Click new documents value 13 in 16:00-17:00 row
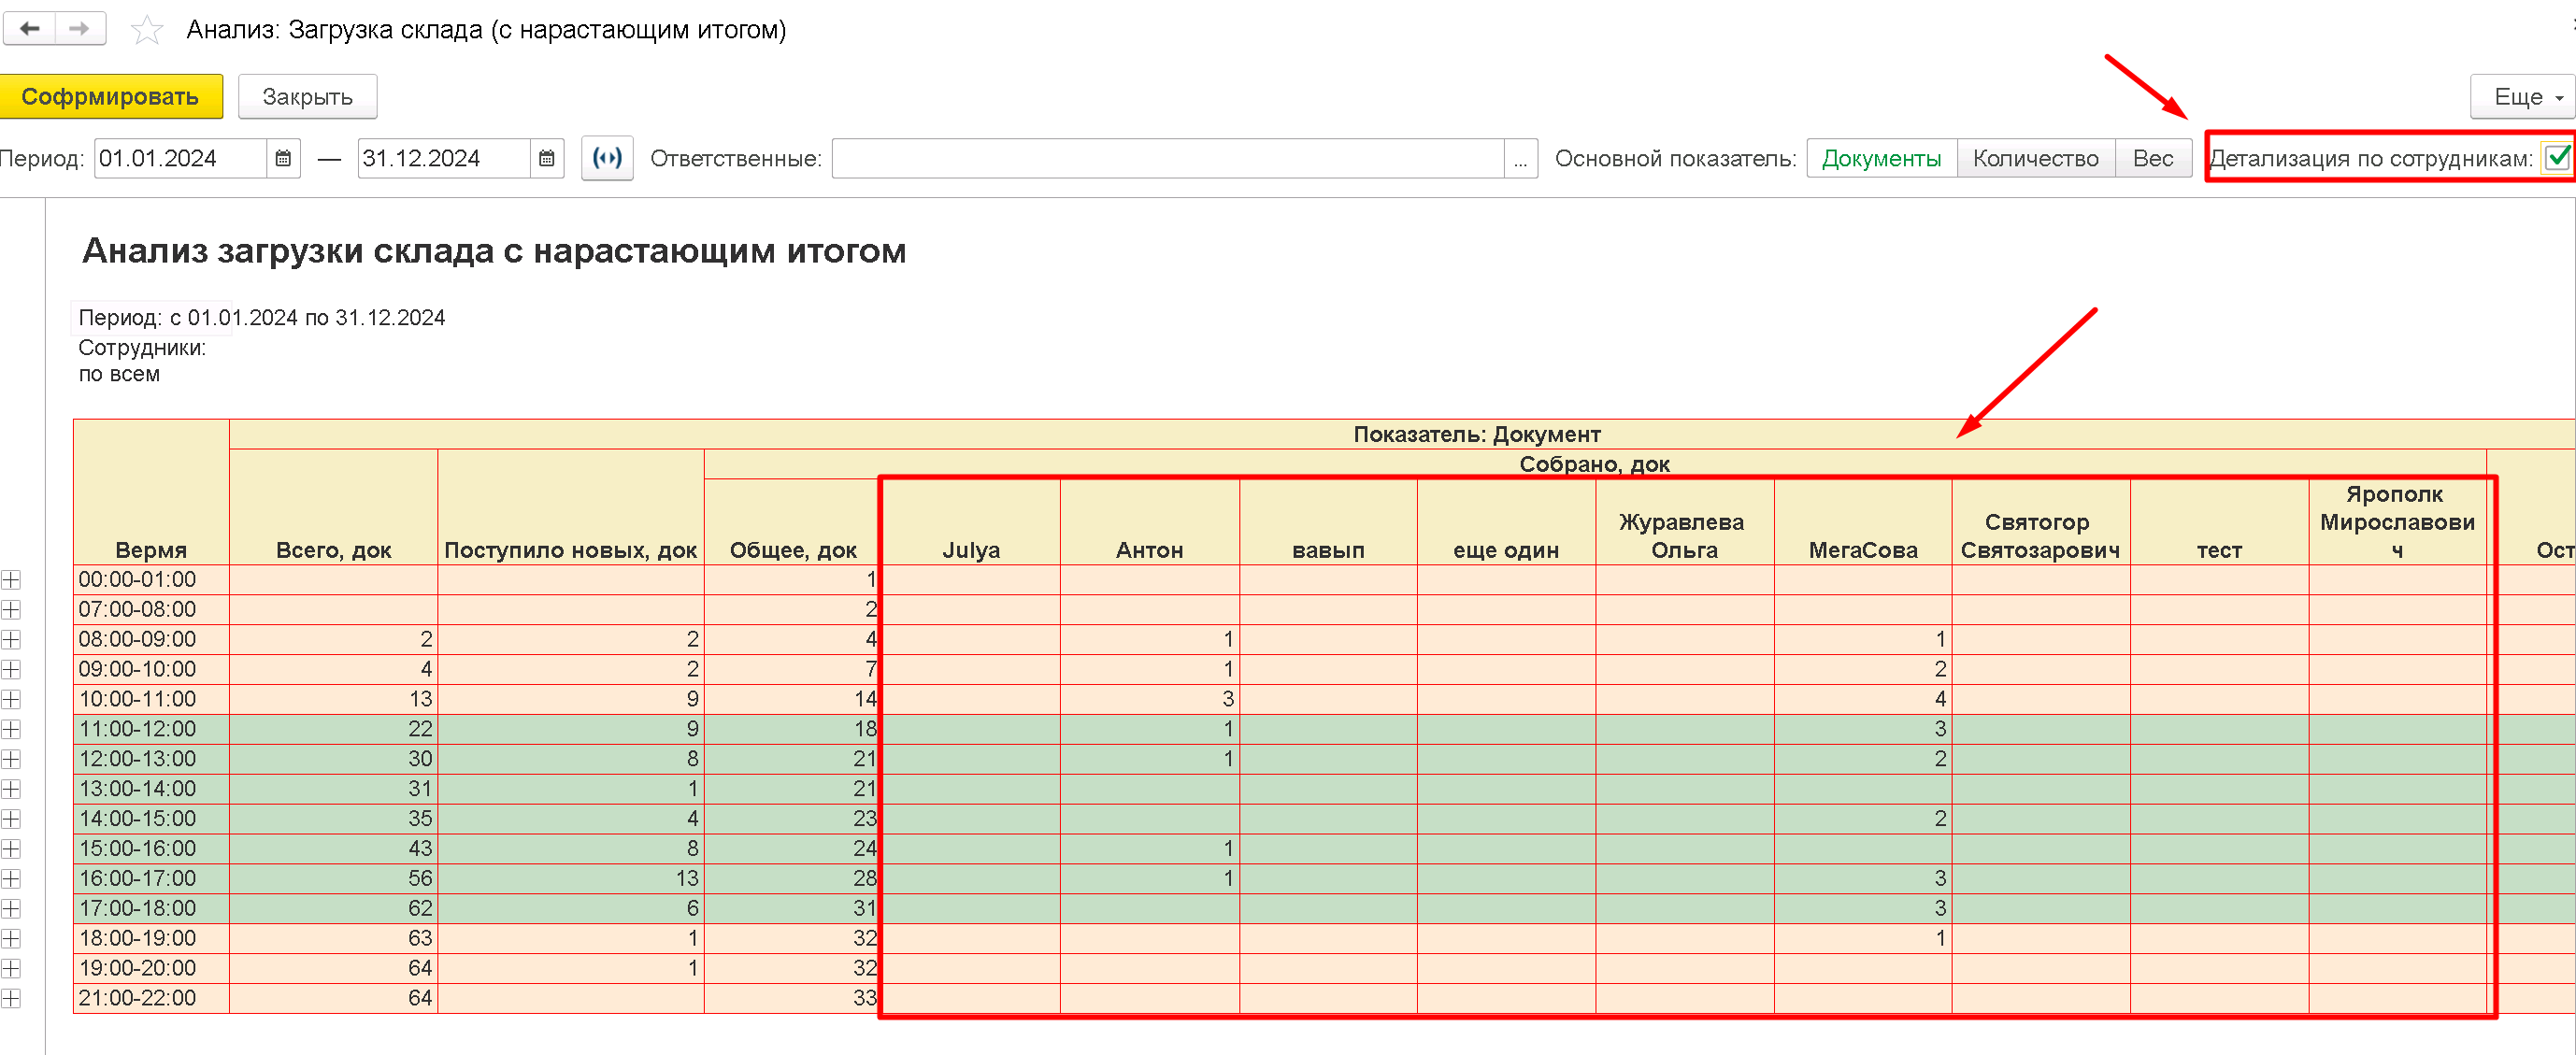The width and height of the screenshot is (2576, 1055). (x=570, y=879)
